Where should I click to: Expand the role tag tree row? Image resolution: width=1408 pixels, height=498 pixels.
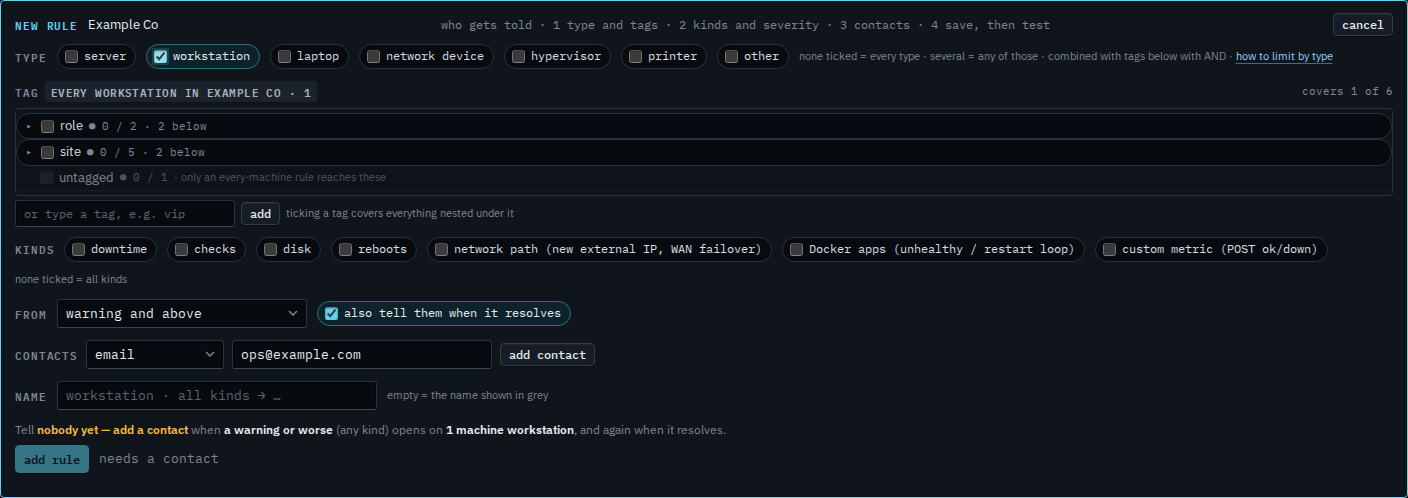coord(29,126)
